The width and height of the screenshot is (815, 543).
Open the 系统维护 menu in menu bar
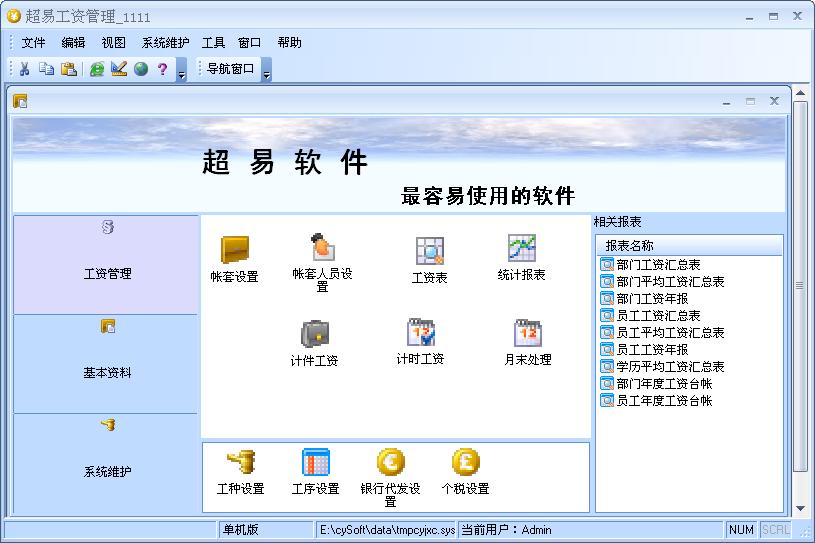pyautogui.click(x=165, y=43)
